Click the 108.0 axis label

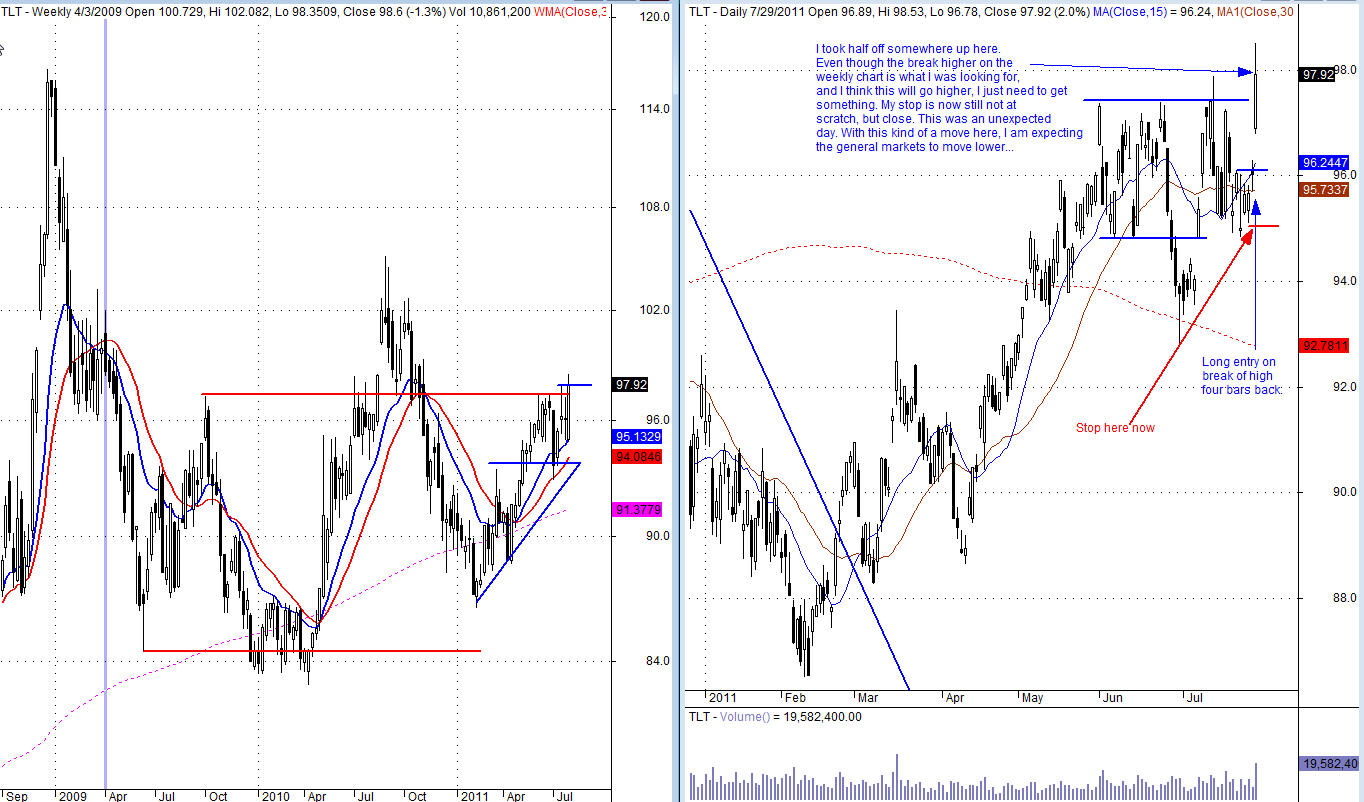click(x=656, y=207)
